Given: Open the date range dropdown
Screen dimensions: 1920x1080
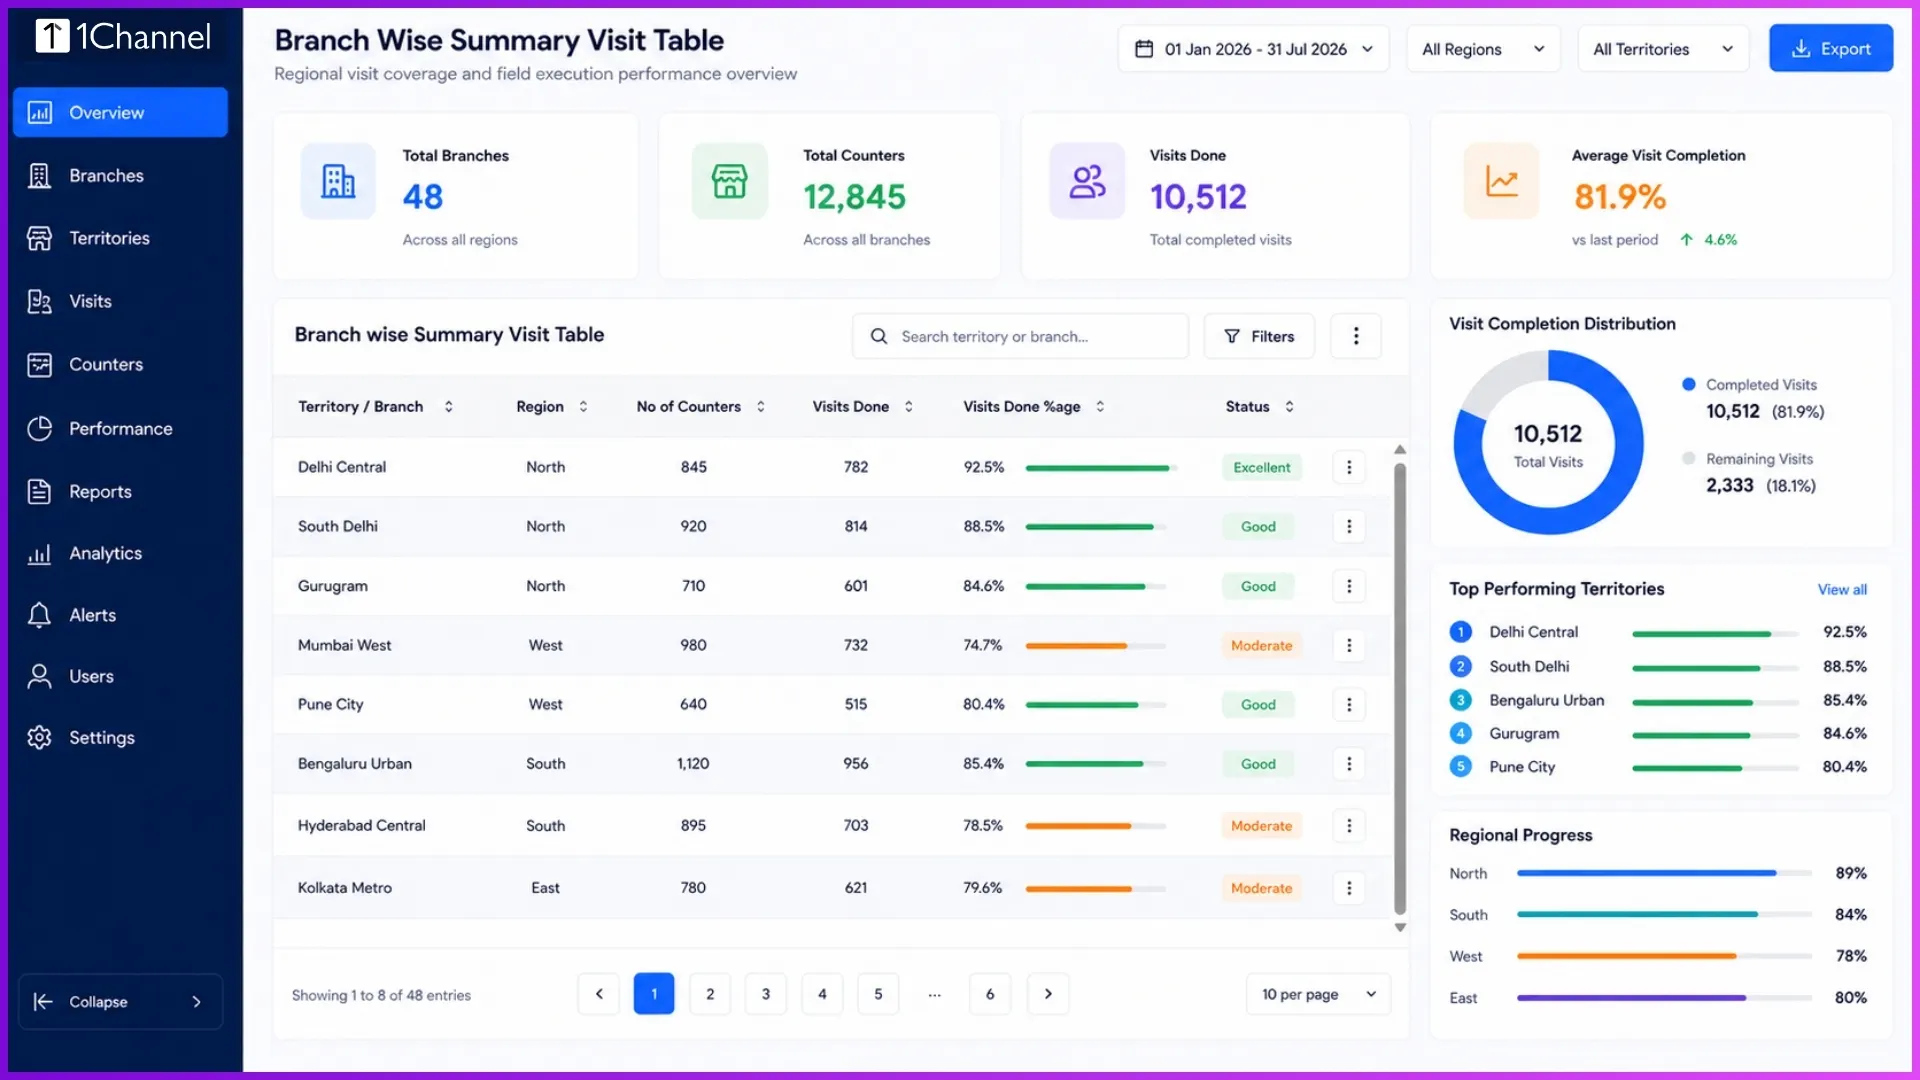Looking at the screenshot, I should point(1253,49).
